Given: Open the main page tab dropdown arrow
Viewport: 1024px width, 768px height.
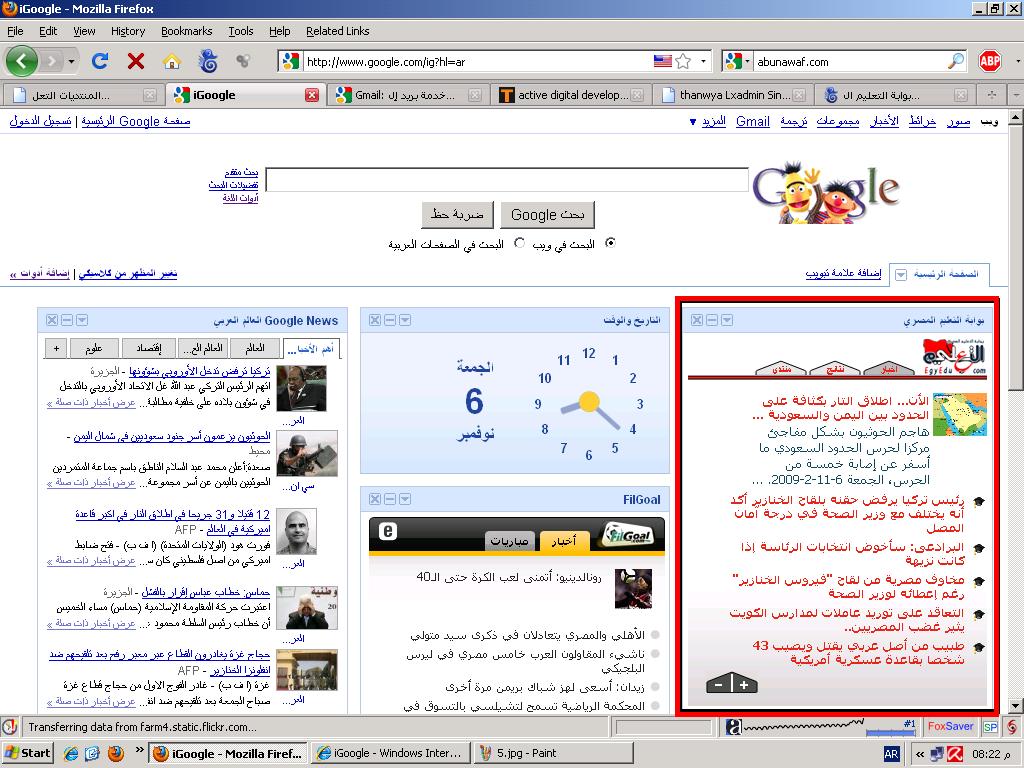Looking at the screenshot, I should click(901, 274).
